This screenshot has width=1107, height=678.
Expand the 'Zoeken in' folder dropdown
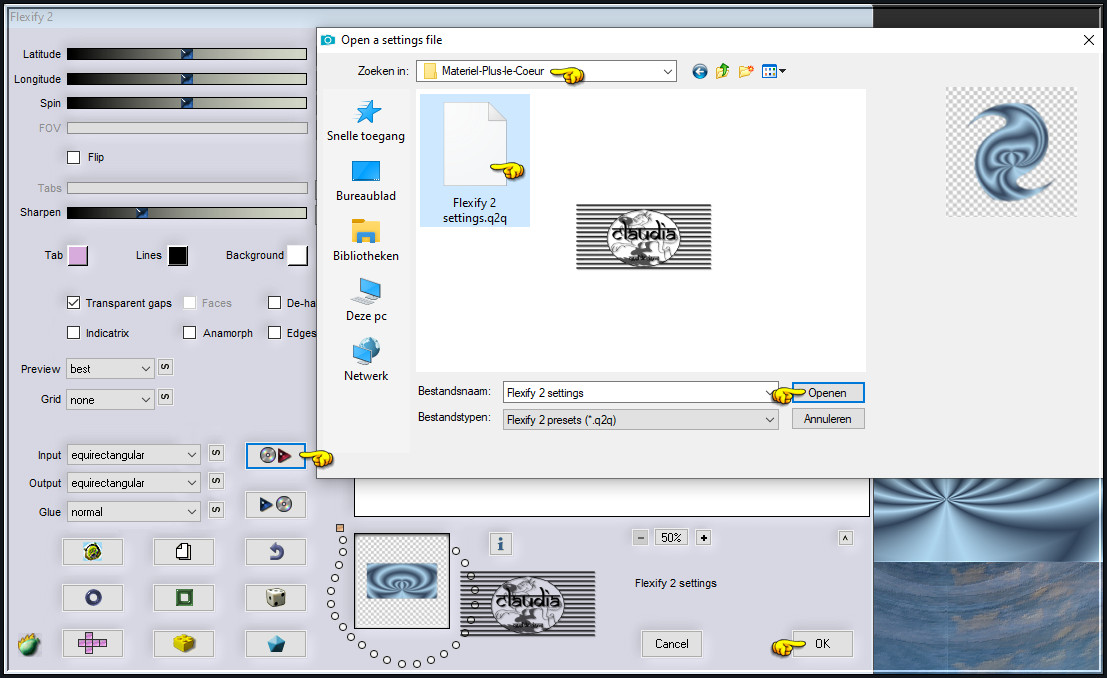[668, 71]
